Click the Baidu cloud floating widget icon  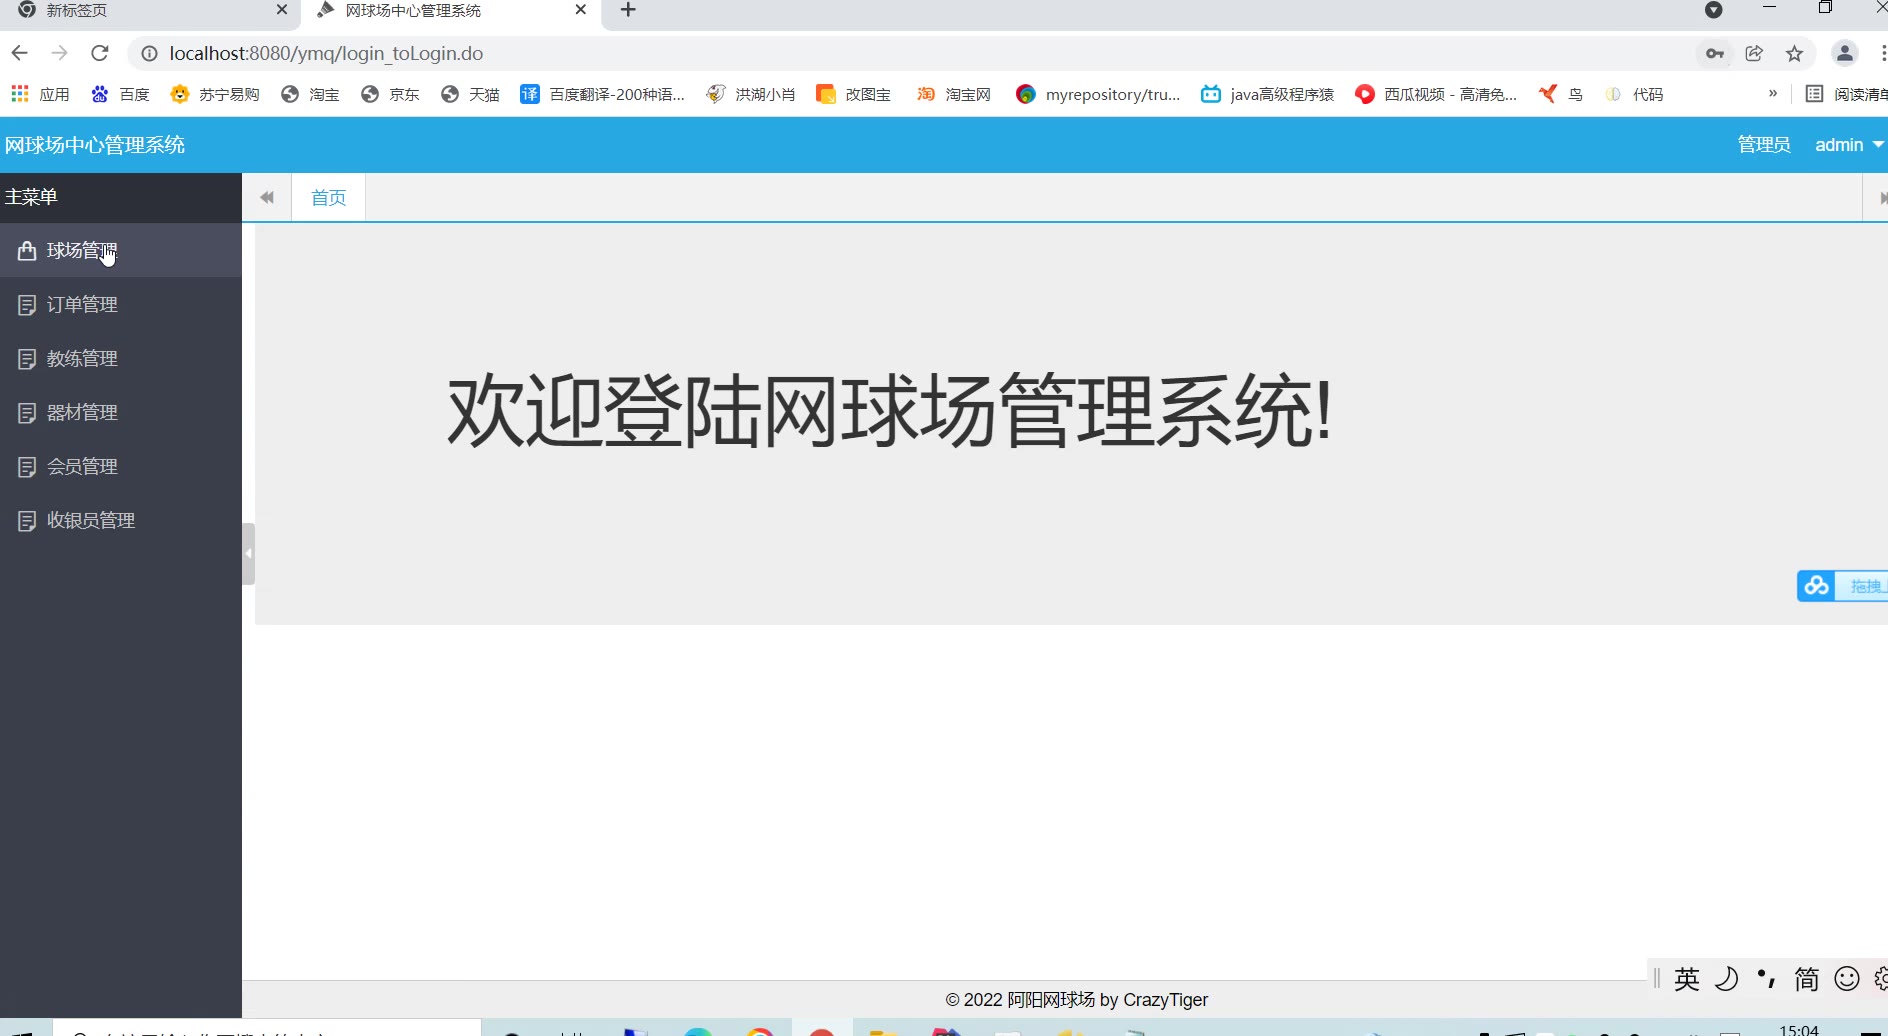tap(1817, 586)
